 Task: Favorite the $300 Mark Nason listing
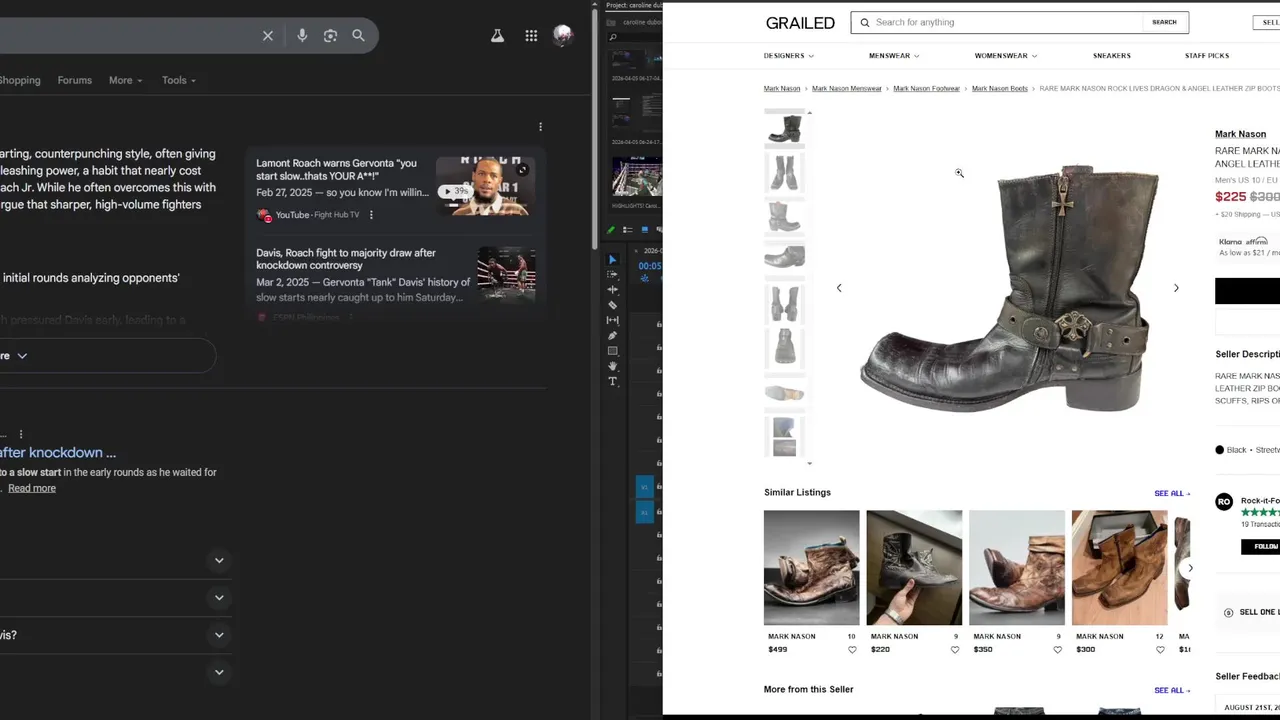(1160, 650)
